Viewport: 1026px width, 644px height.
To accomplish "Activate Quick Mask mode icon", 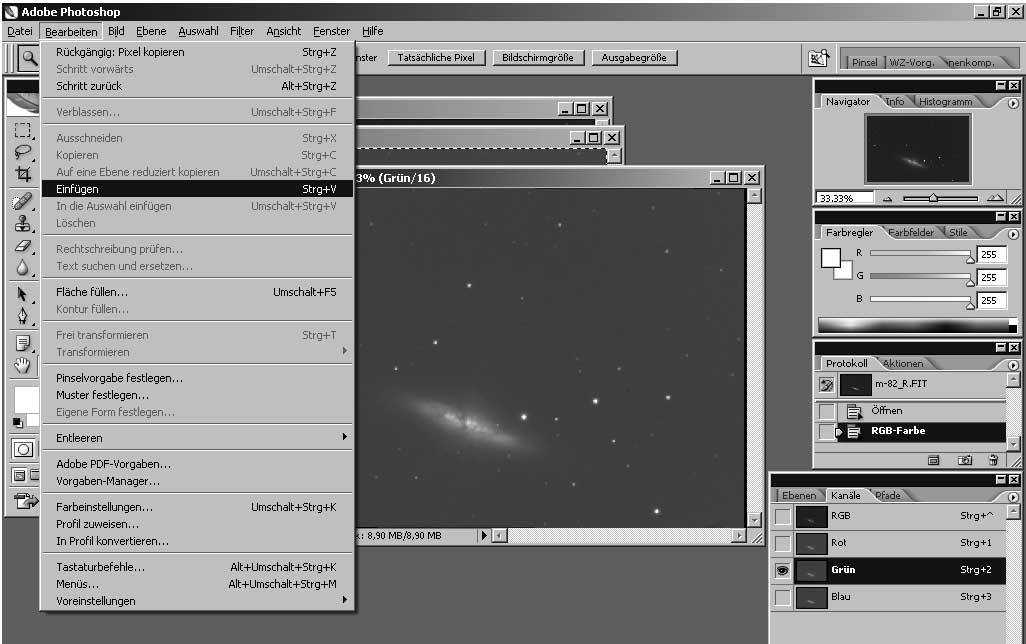I will coord(24,449).
